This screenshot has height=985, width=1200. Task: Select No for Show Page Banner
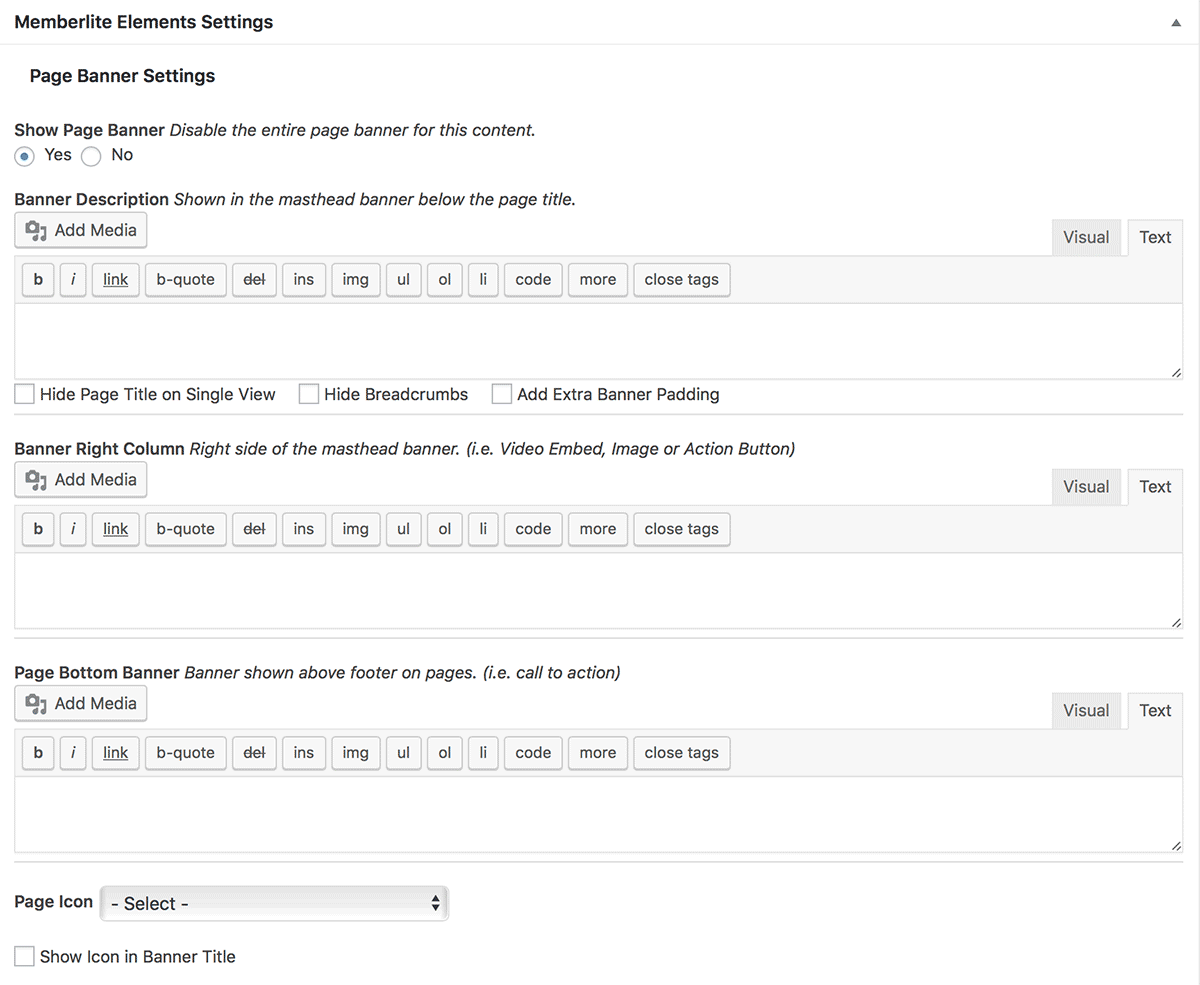tap(91, 156)
